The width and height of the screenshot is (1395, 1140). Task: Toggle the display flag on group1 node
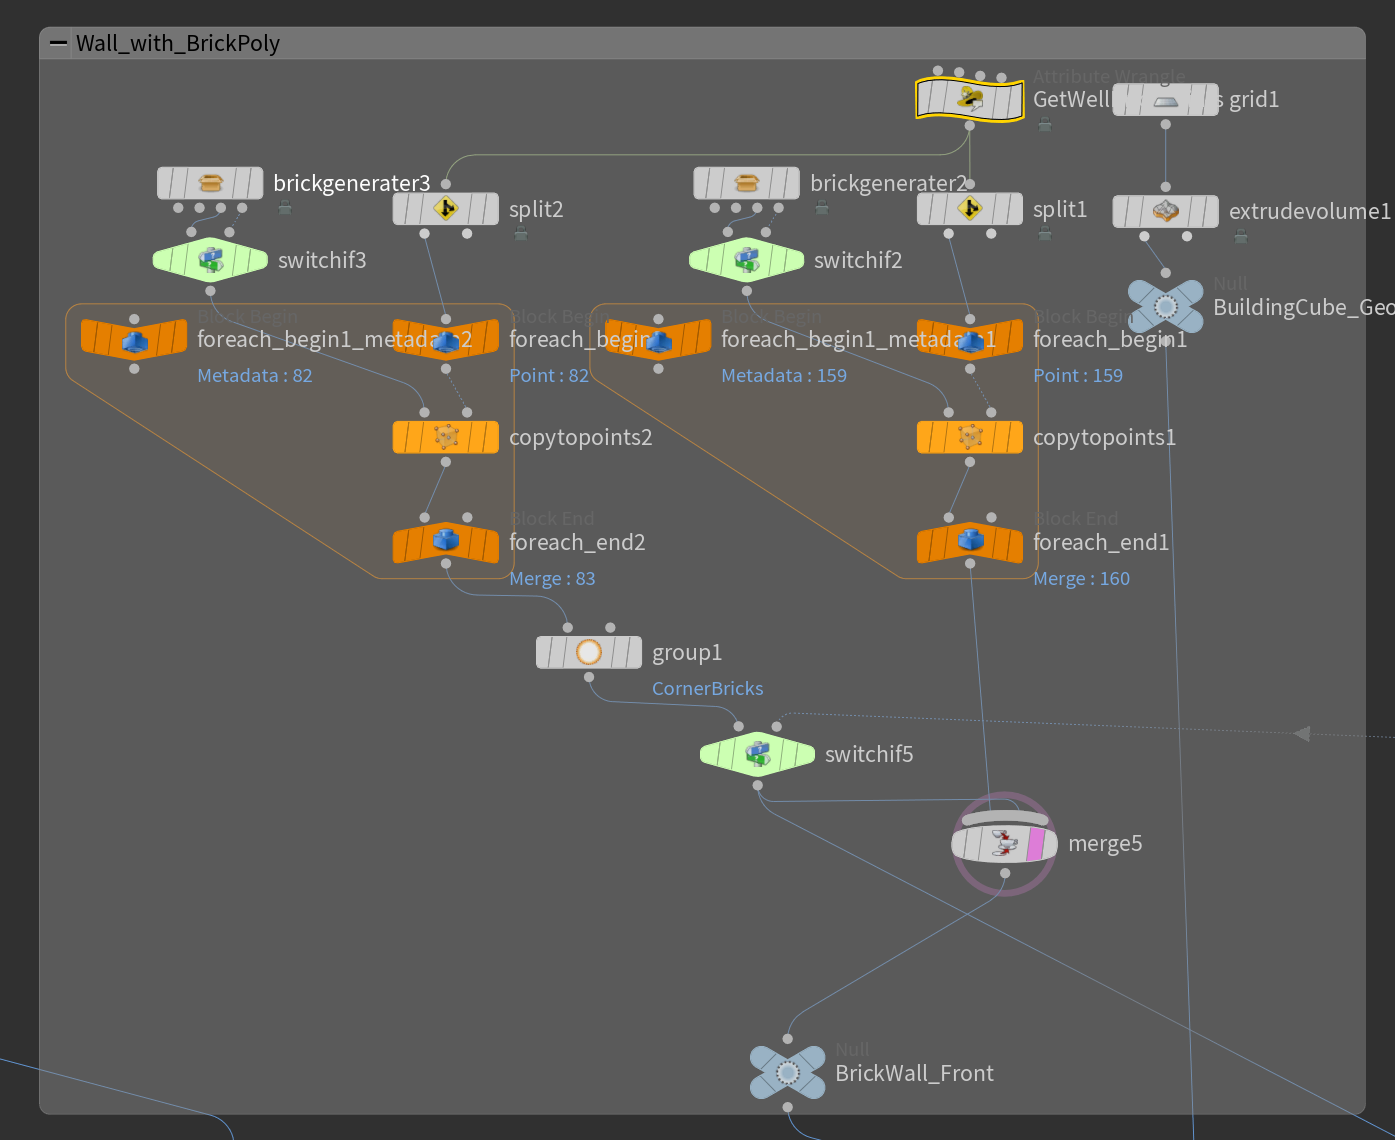pos(634,653)
